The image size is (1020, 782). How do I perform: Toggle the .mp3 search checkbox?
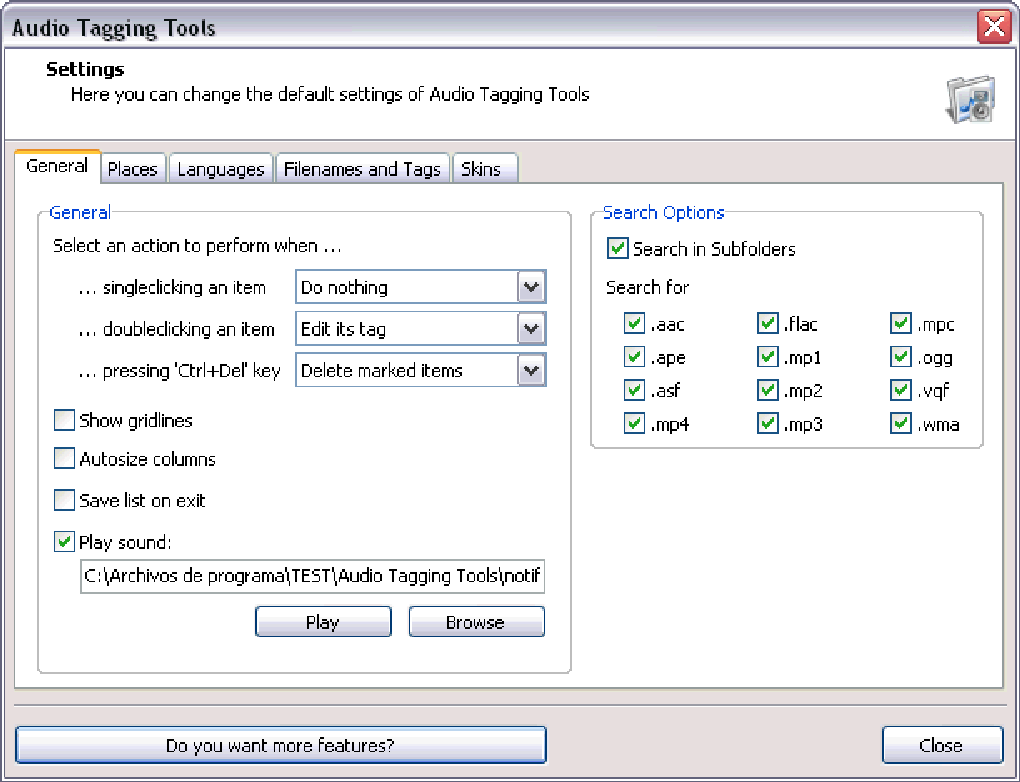[x=767, y=423]
